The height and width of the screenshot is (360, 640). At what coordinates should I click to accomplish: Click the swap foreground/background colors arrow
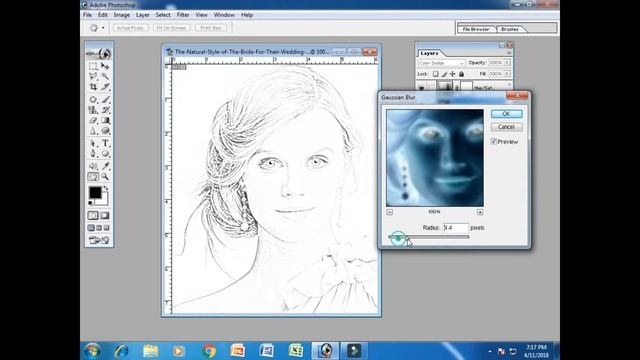tap(106, 188)
